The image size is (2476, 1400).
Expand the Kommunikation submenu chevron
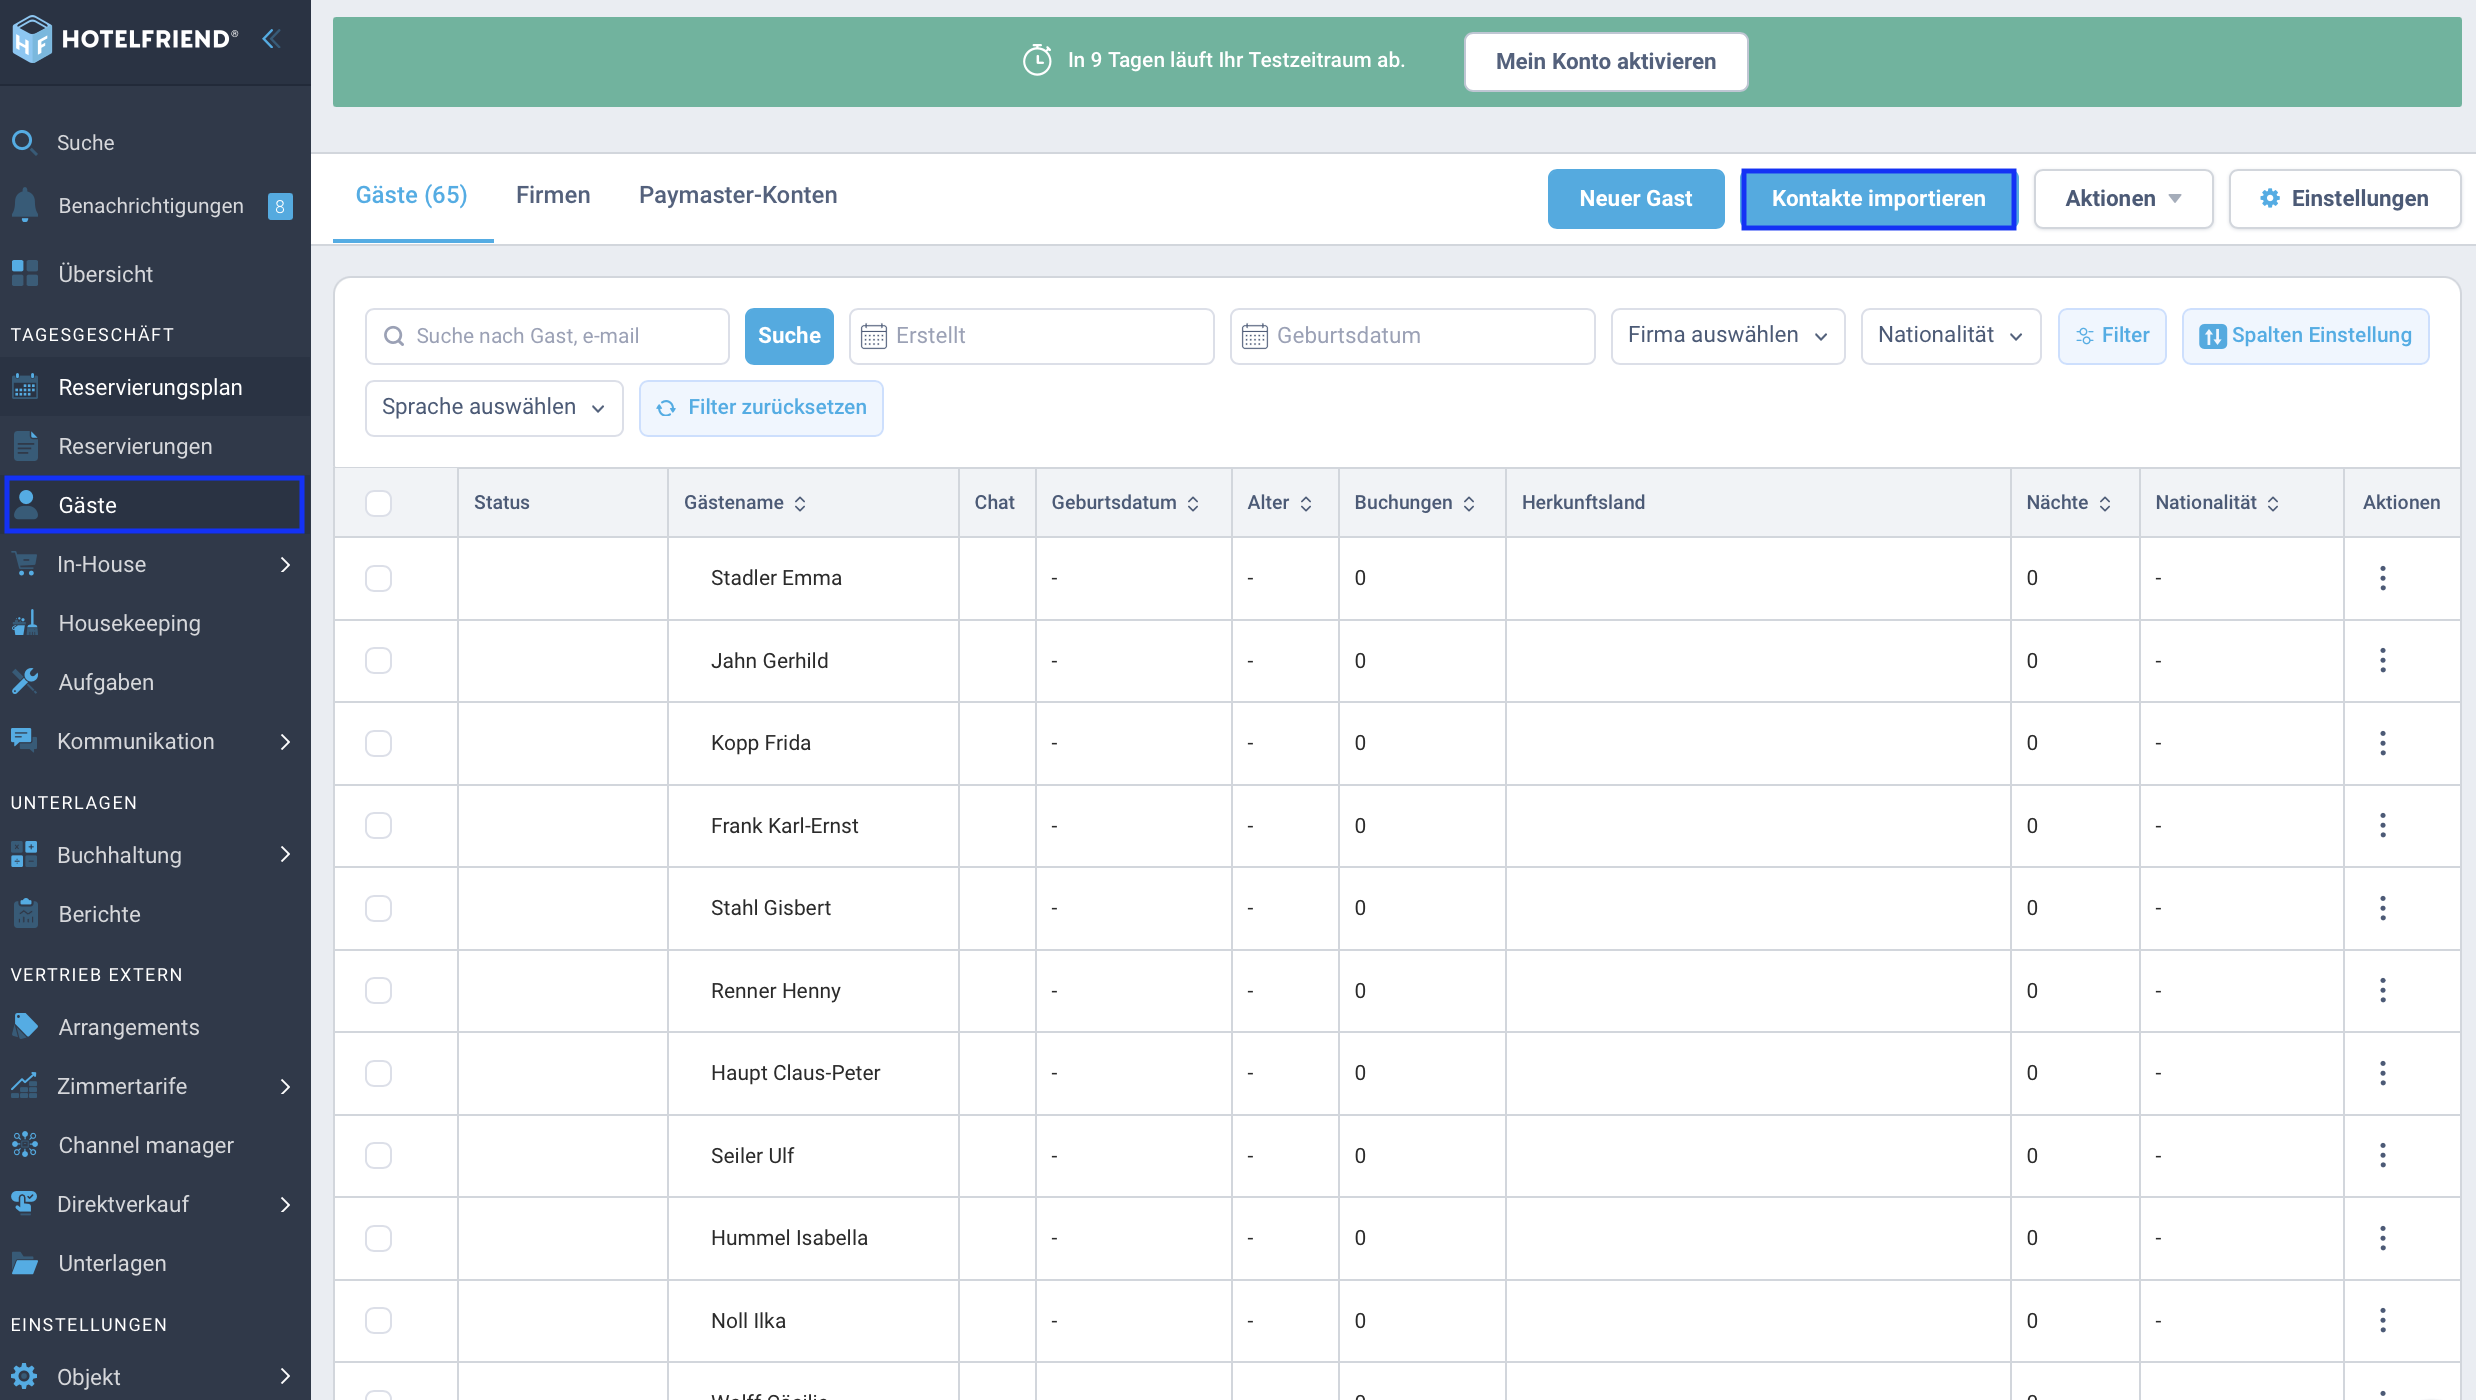(x=285, y=742)
